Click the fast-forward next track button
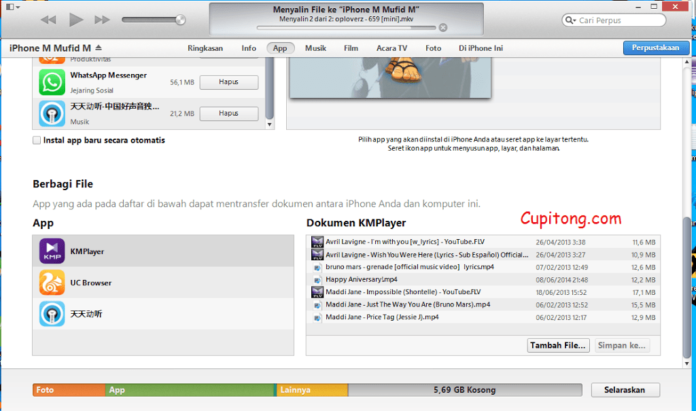 click(x=102, y=20)
